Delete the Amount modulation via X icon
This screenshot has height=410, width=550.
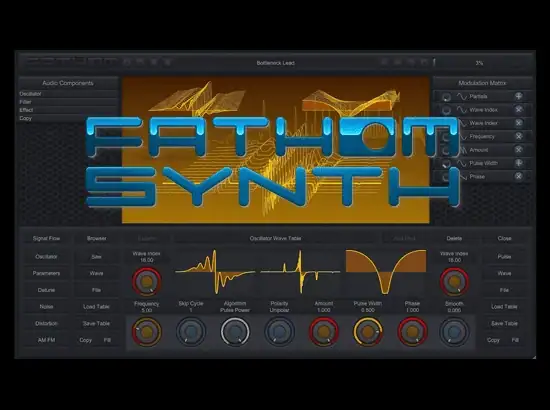(518, 149)
